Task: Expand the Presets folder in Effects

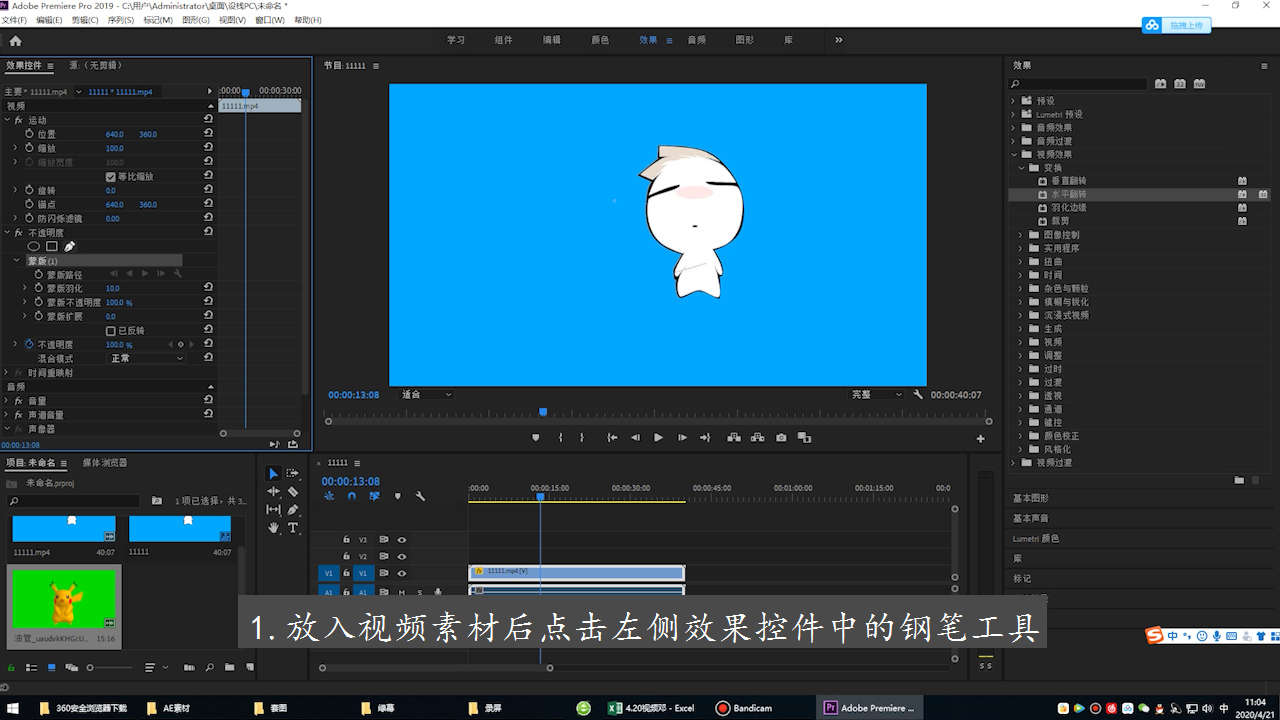Action: coord(1013,101)
